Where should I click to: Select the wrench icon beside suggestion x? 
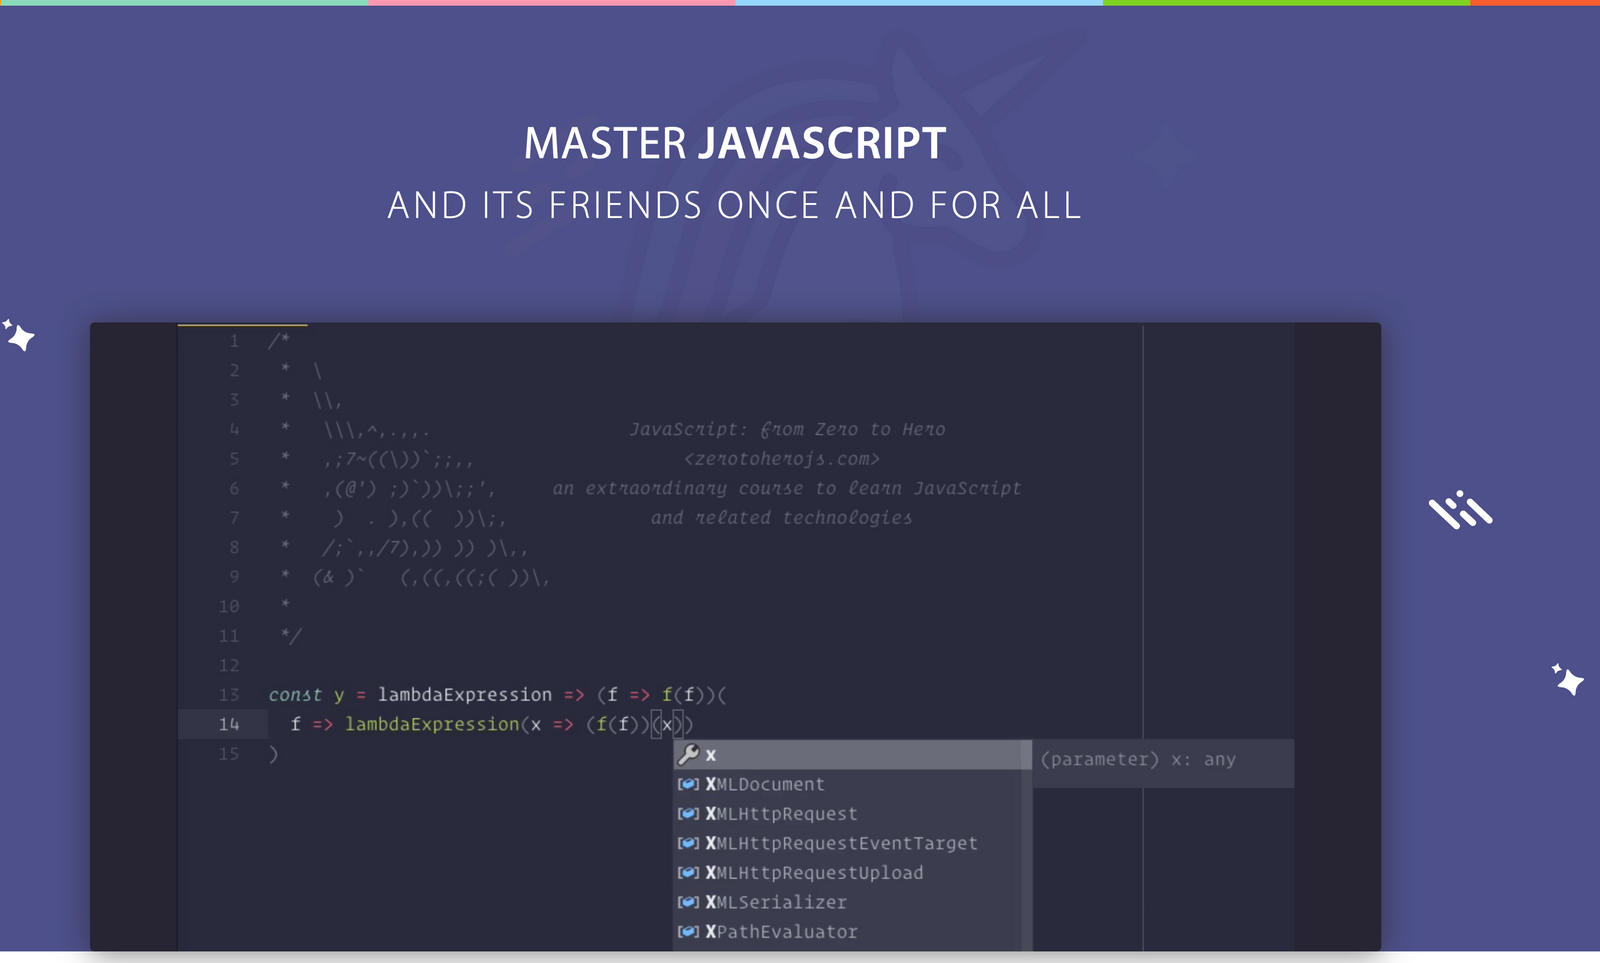pyautogui.click(x=688, y=755)
